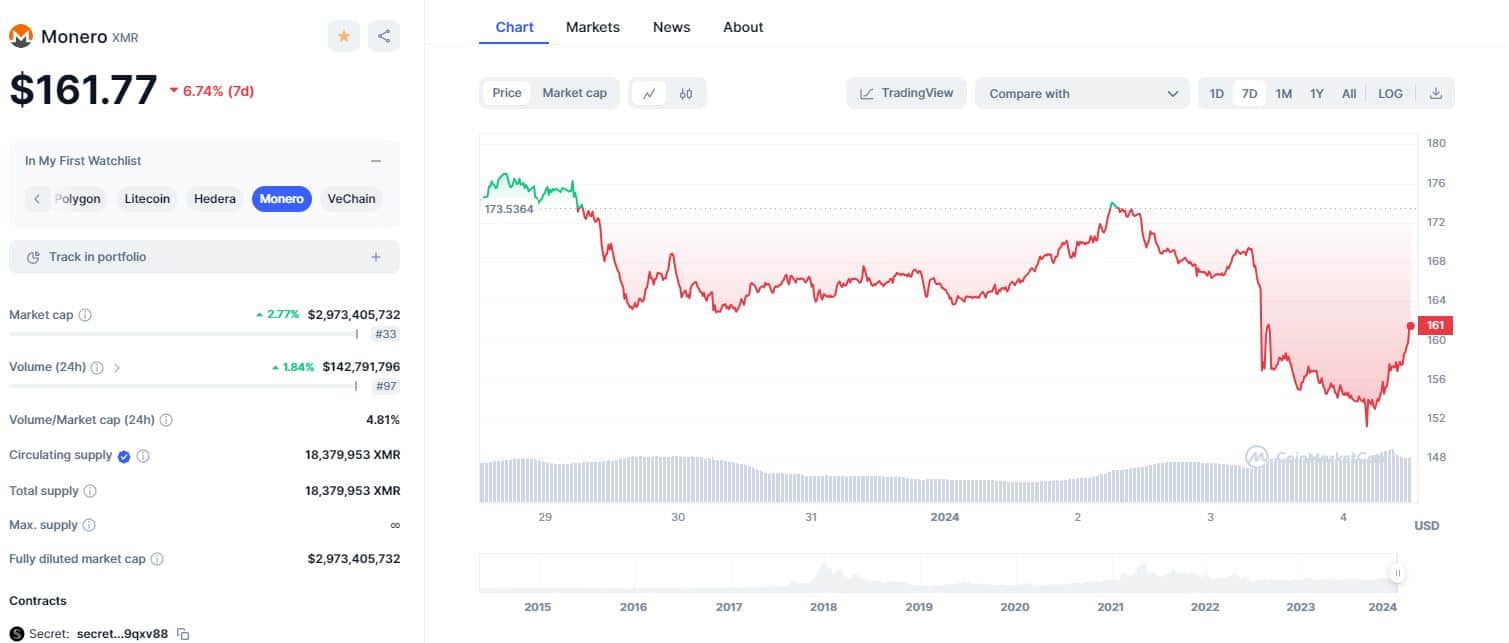This screenshot has width=1509, height=643.
Task: Click the $2,973,405,732 market cap value
Action: click(354, 315)
